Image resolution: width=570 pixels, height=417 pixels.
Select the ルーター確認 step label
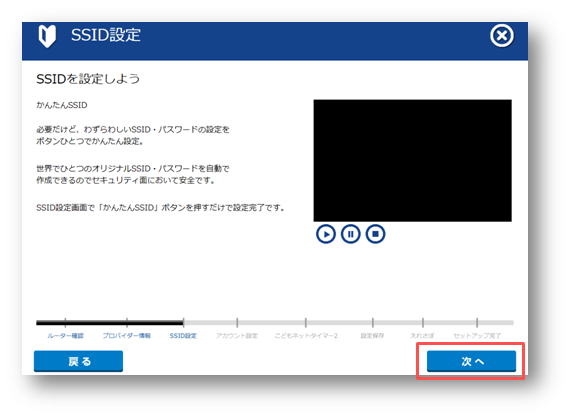point(65,336)
